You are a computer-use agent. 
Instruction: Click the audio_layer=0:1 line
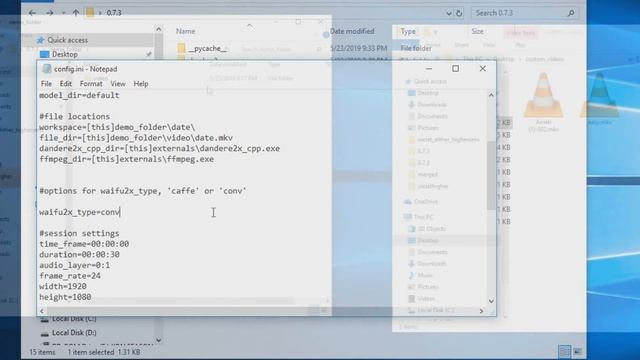(x=75, y=265)
